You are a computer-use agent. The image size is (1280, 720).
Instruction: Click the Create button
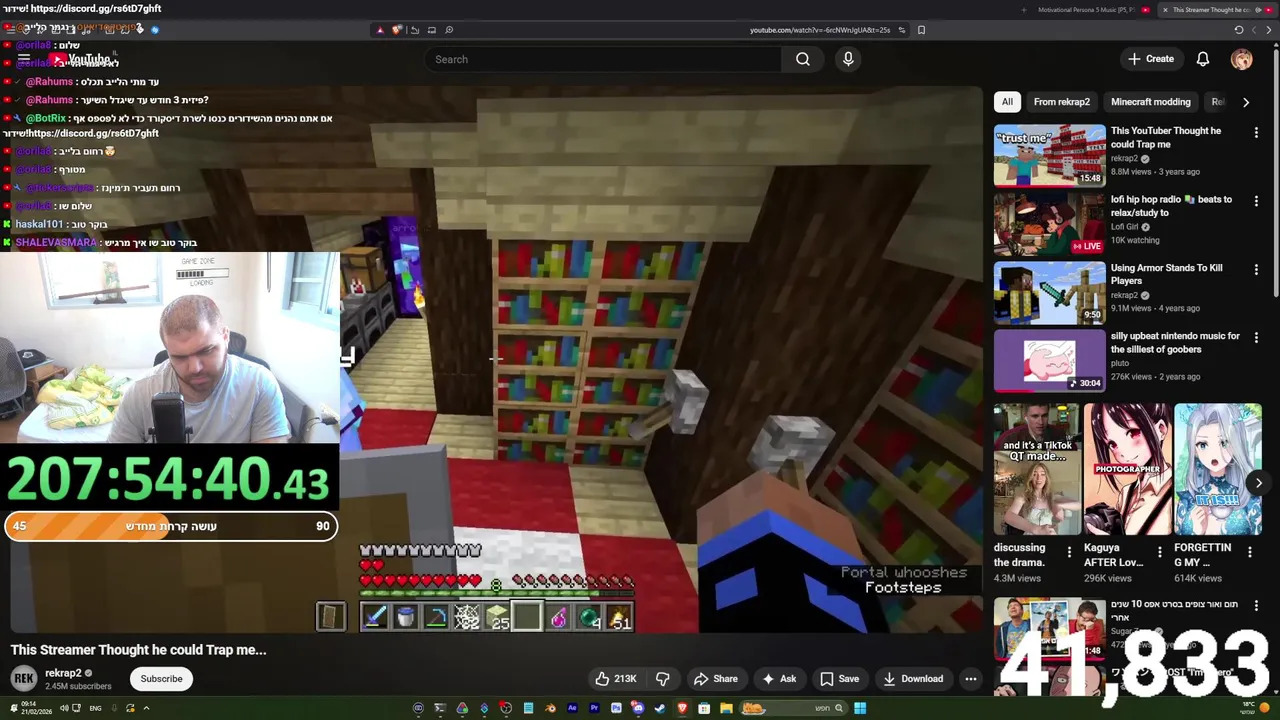tap(1150, 59)
